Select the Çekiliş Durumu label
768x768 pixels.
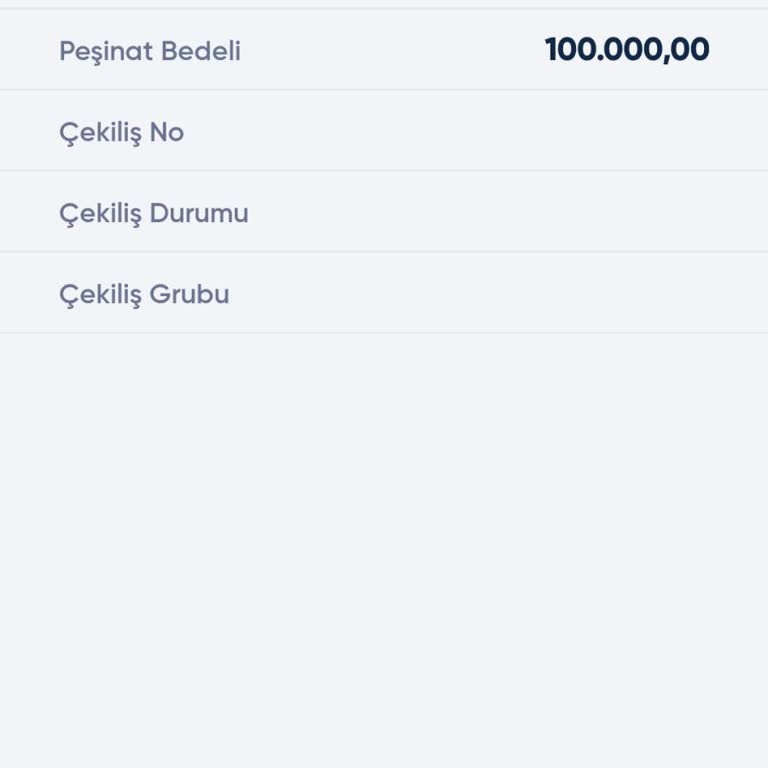(x=153, y=214)
